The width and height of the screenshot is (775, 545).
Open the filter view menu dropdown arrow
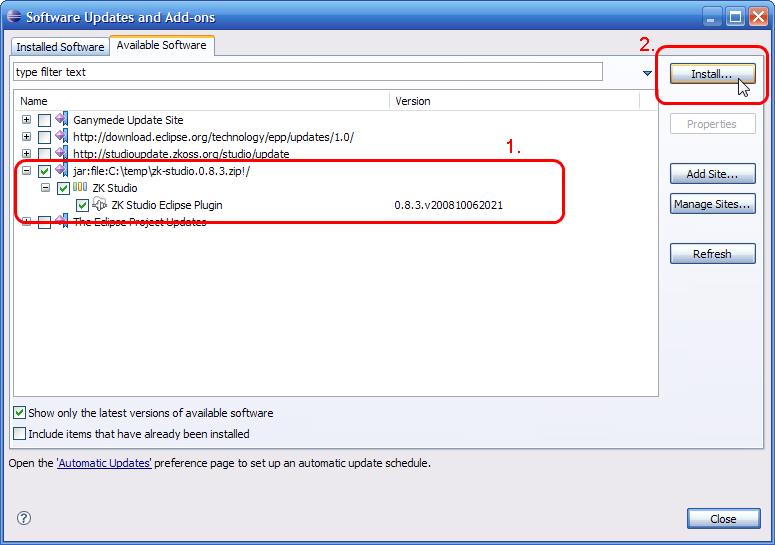tap(647, 73)
